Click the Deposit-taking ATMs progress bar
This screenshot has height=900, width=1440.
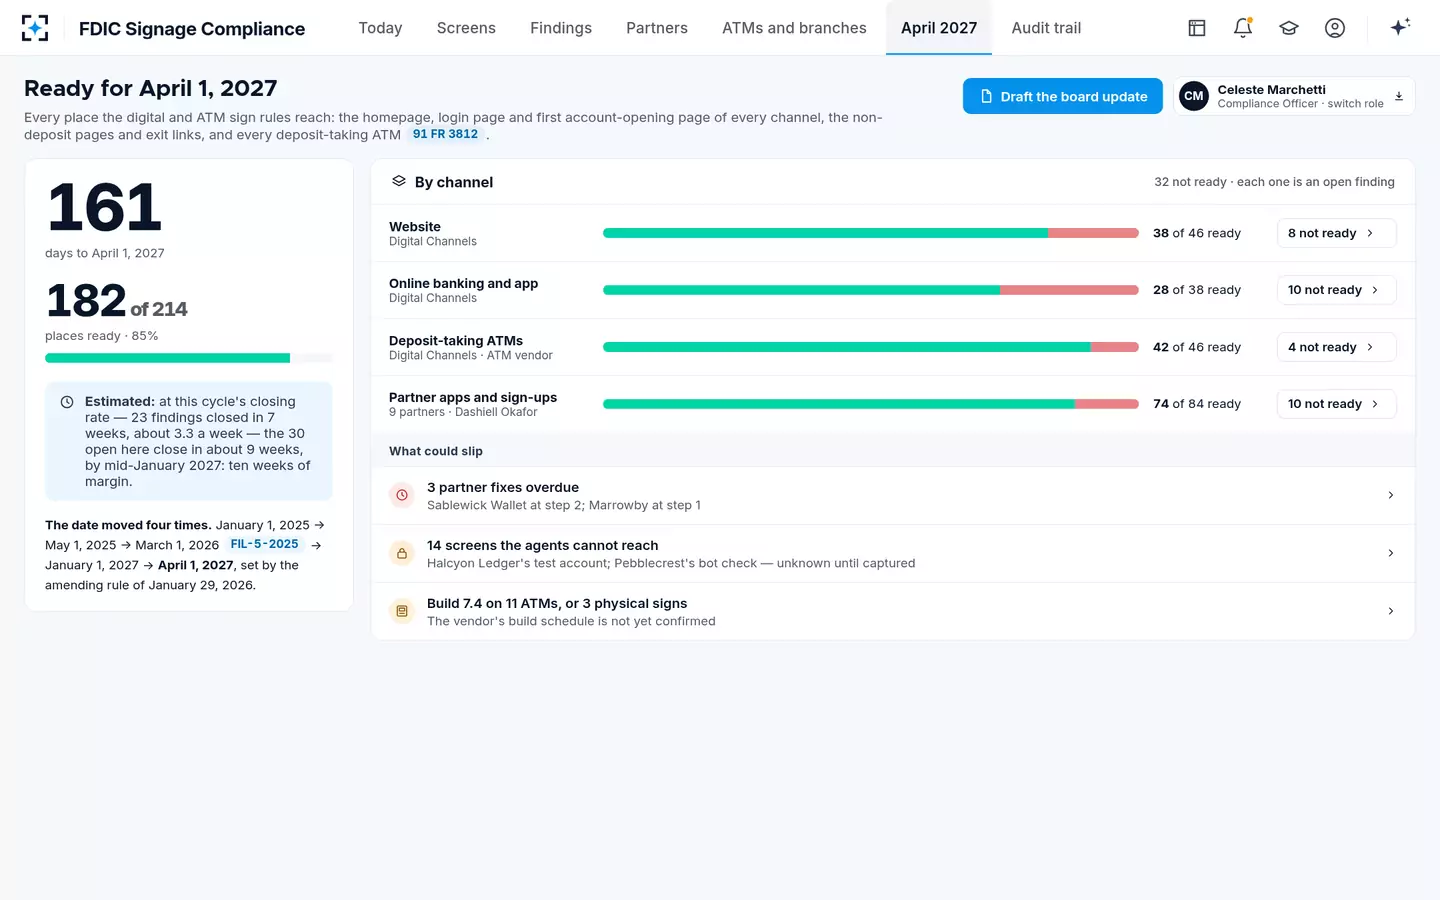[x=871, y=347]
